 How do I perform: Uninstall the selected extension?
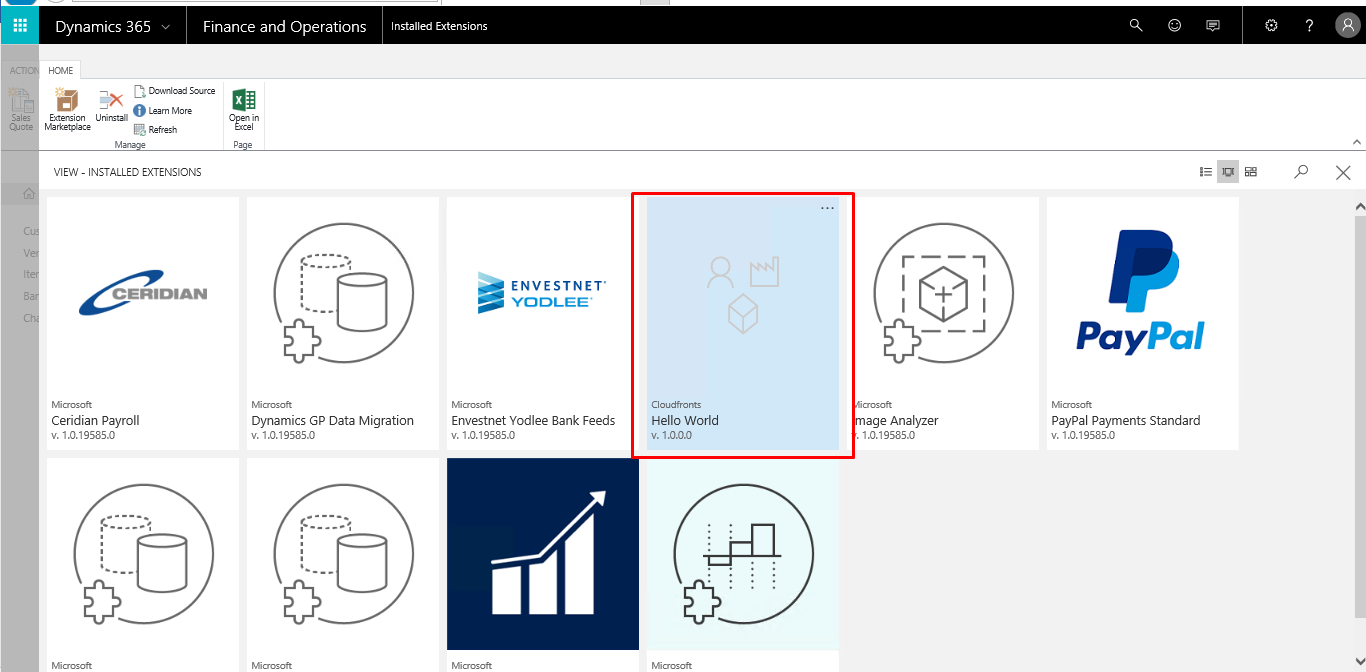coord(111,107)
